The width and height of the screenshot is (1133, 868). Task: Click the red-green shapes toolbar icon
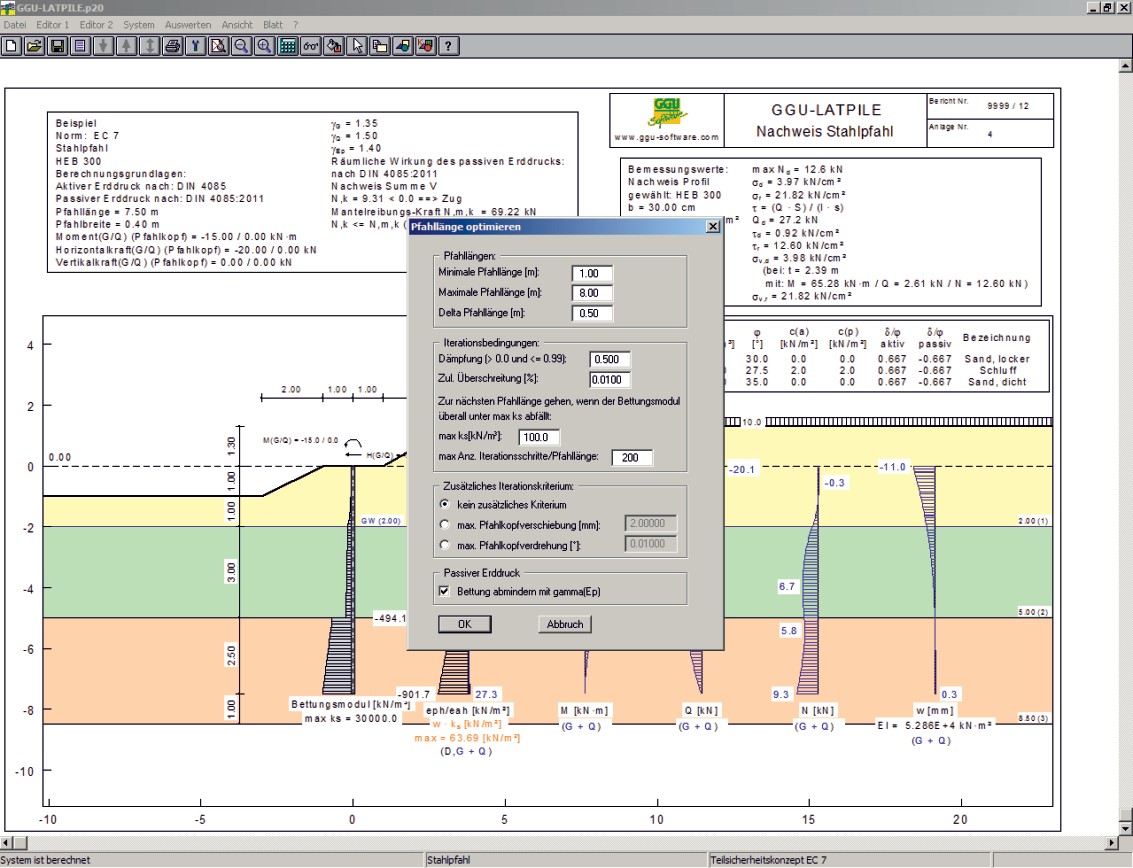(x=426, y=46)
